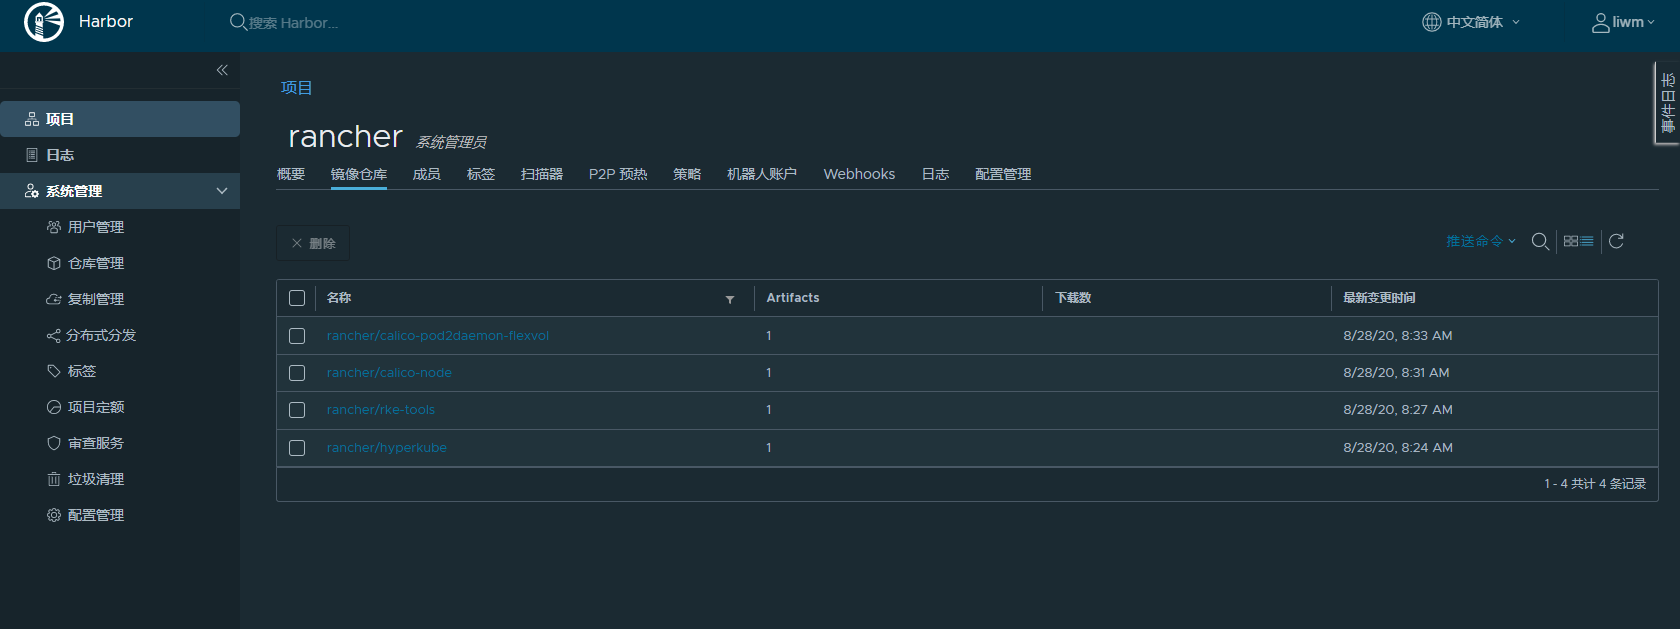Open the 概要 tab
The width and height of the screenshot is (1680, 629).
(291, 174)
